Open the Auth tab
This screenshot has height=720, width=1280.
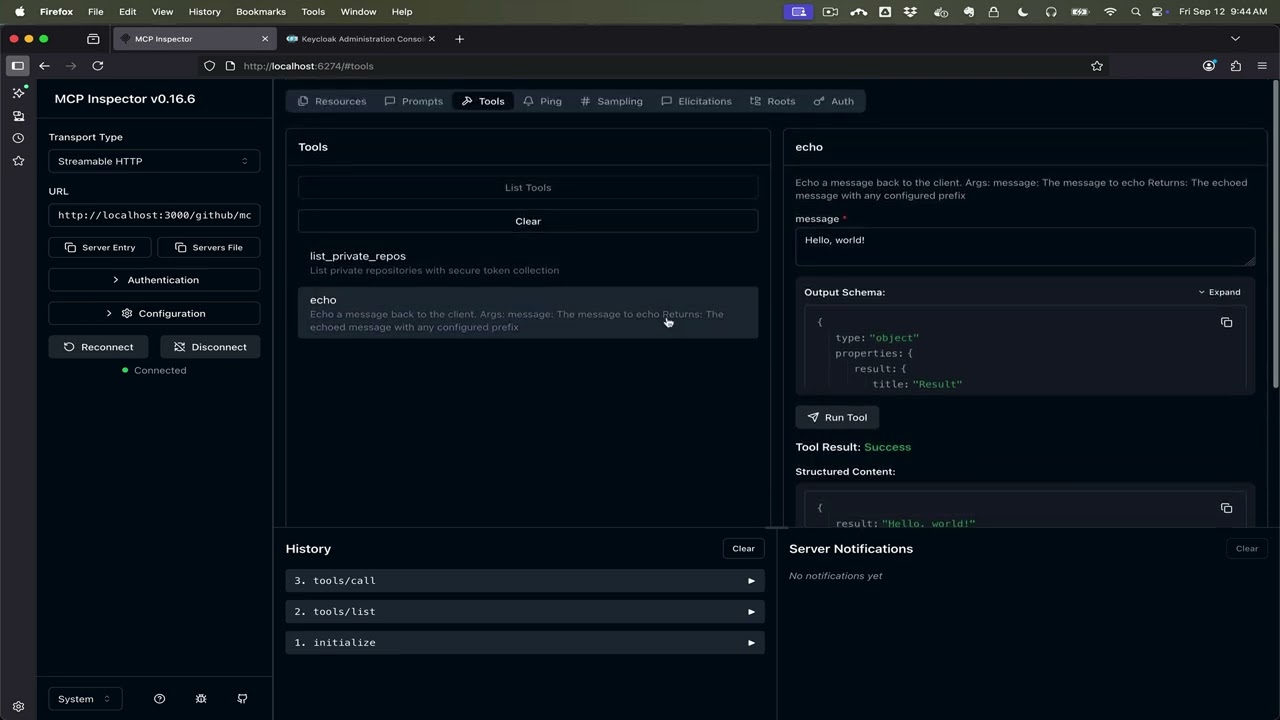point(833,101)
